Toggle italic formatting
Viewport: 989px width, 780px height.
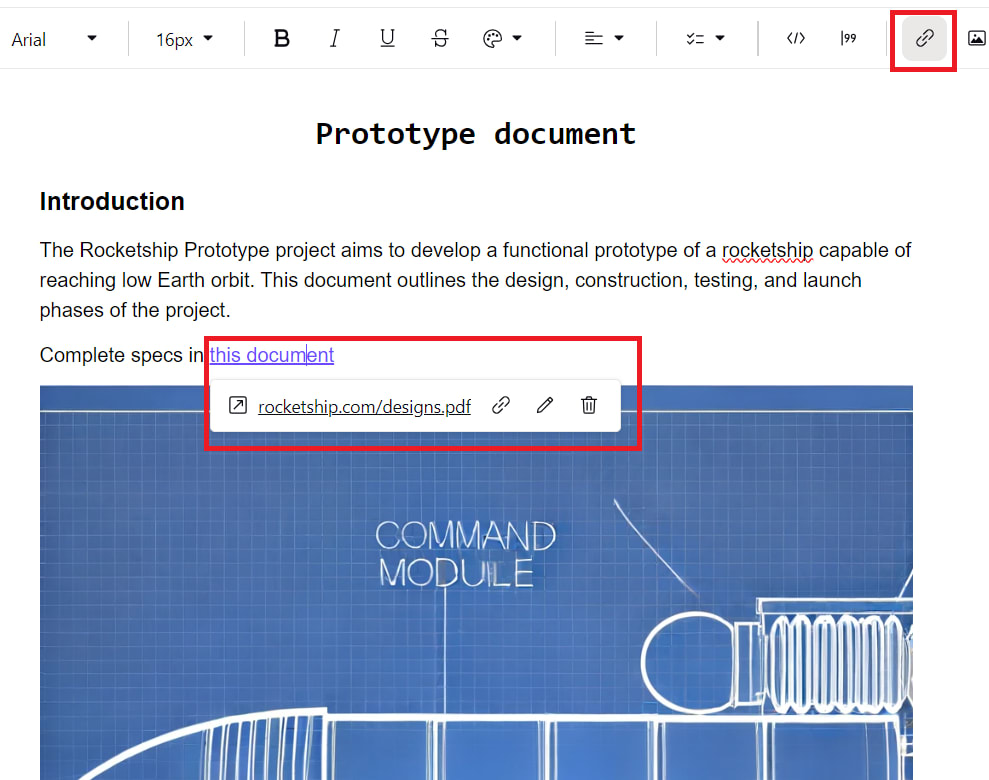[x=334, y=38]
